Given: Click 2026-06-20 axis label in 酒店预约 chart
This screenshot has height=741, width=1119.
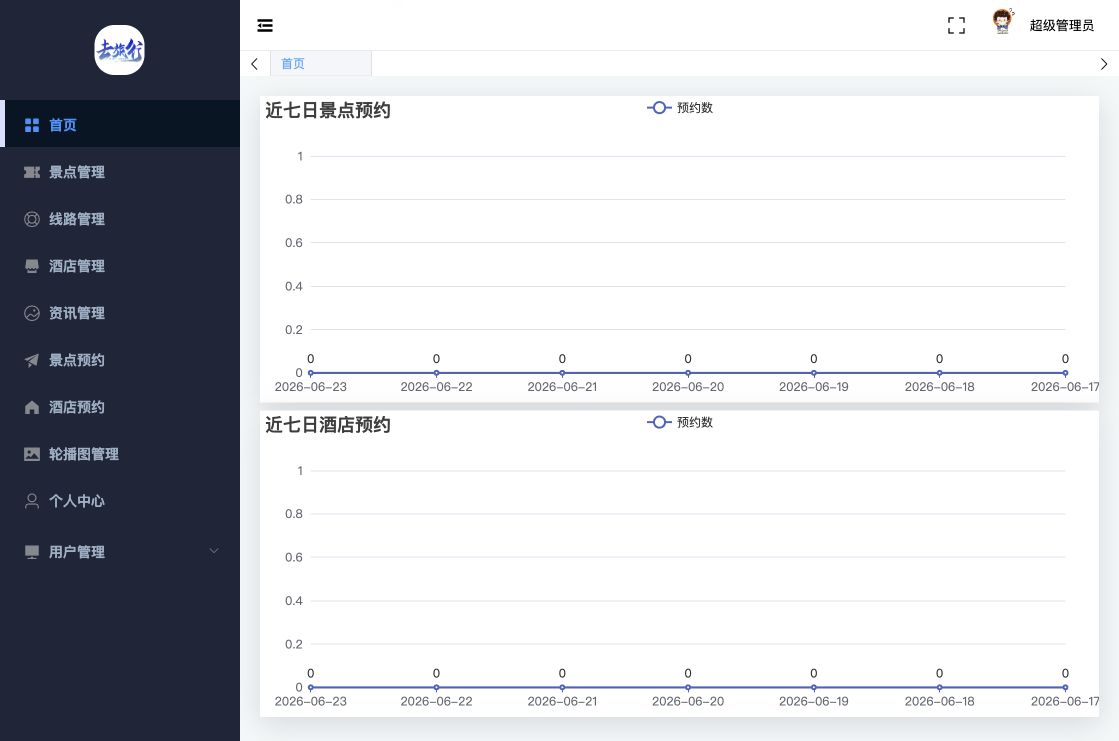Looking at the screenshot, I should tap(688, 702).
